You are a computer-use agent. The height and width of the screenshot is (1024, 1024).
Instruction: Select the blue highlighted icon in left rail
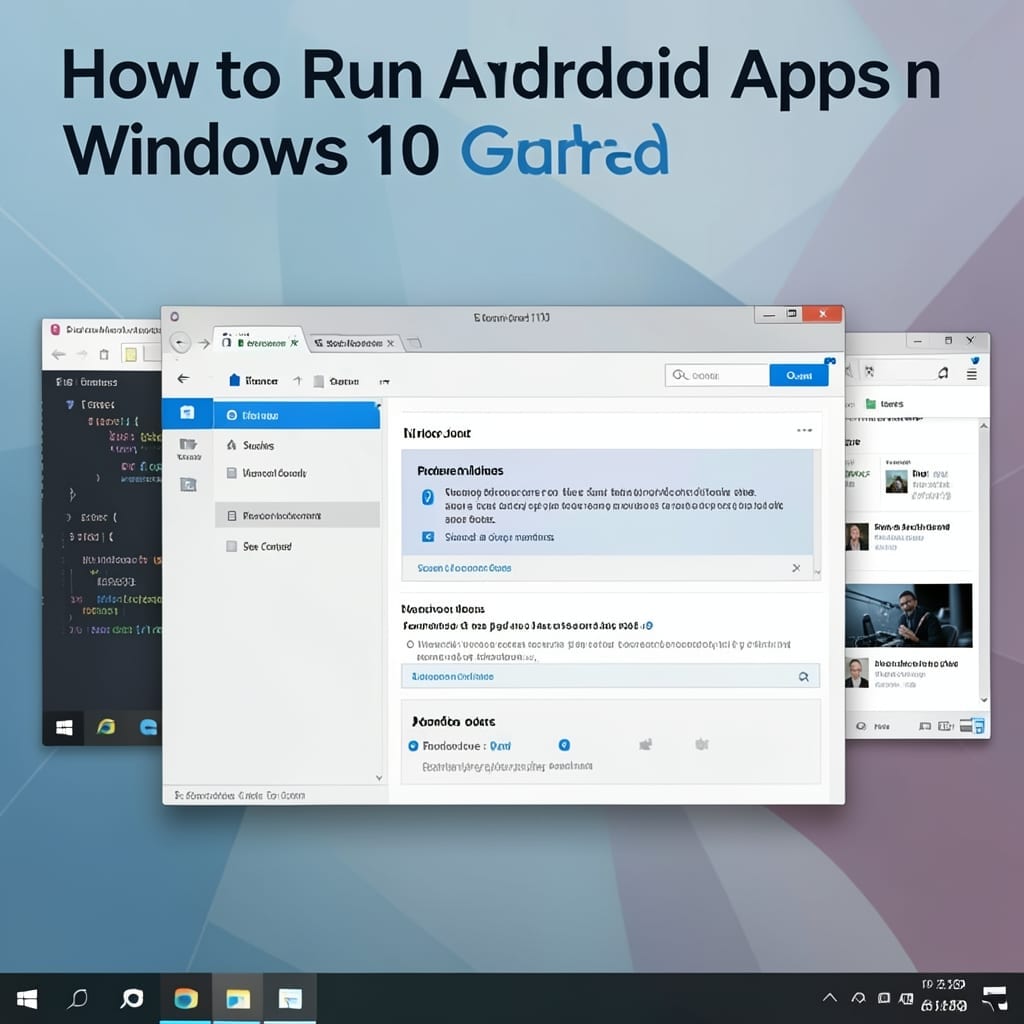pyautogui.click(x=187, y=413)
